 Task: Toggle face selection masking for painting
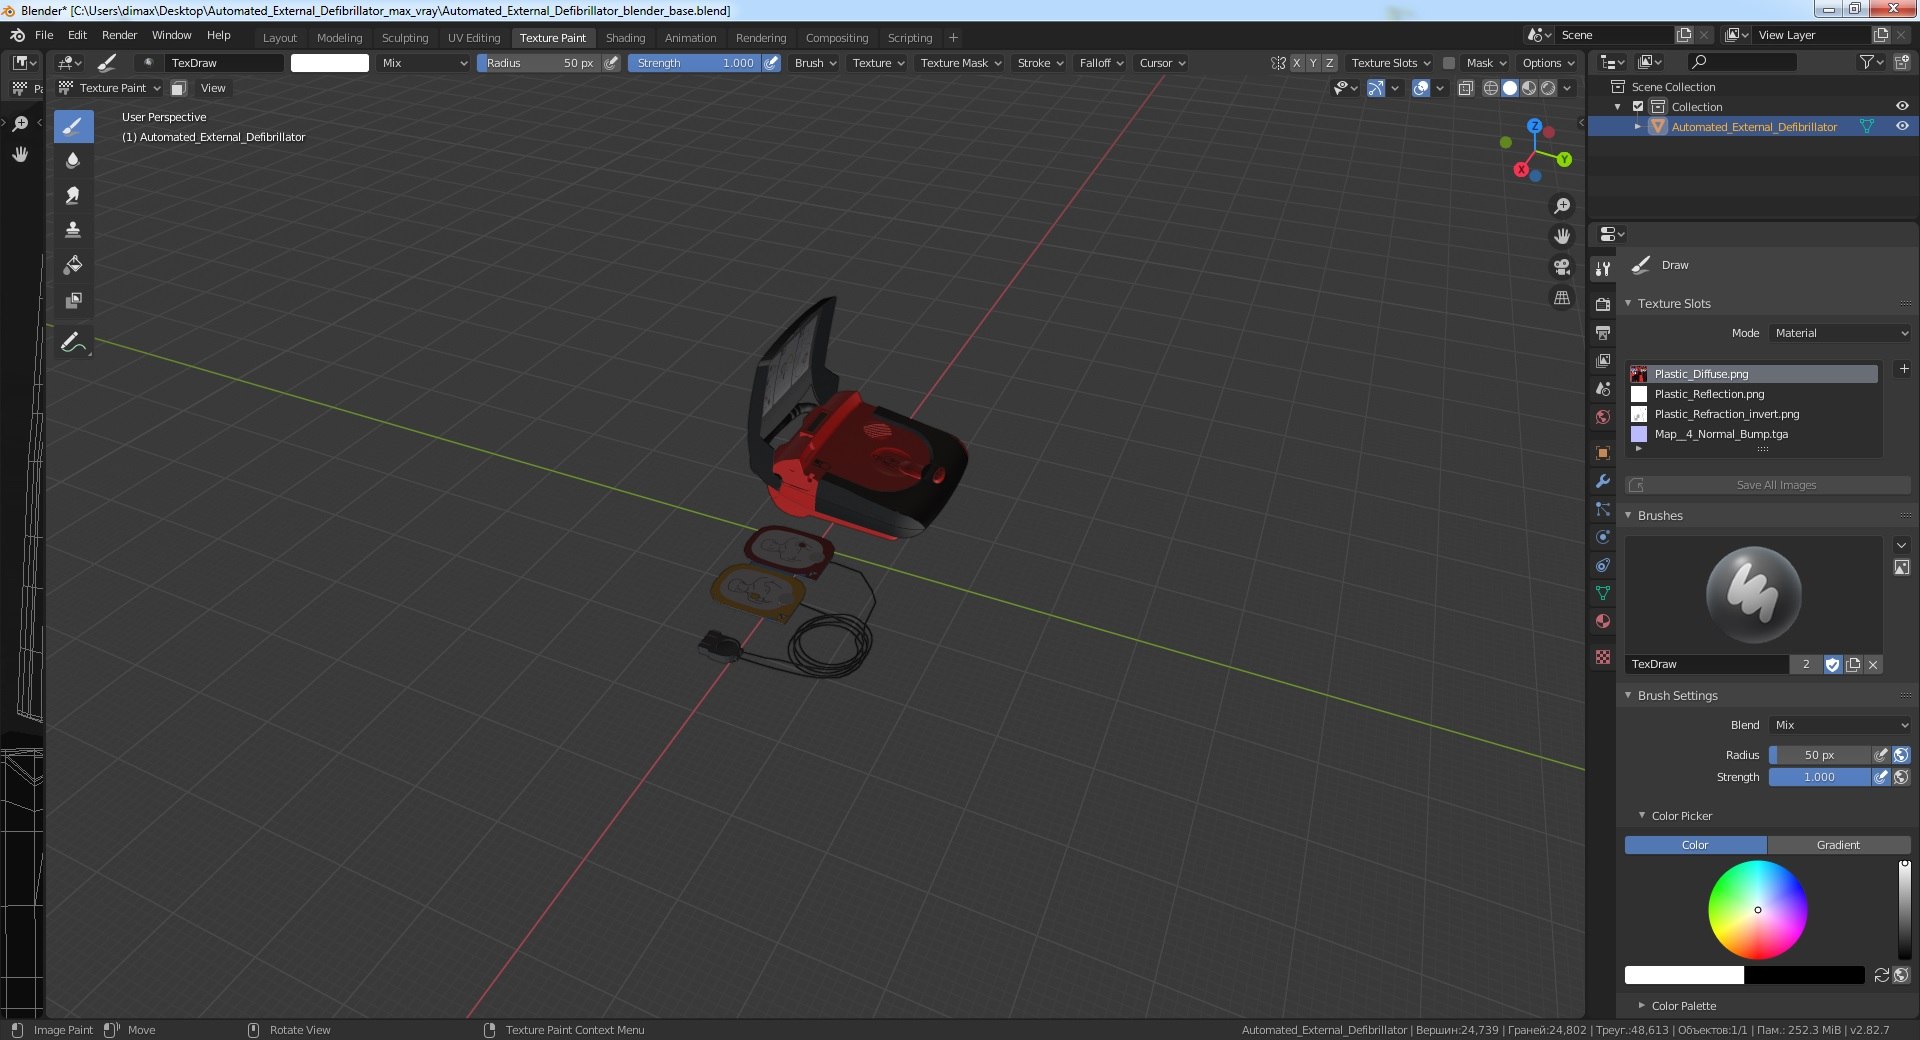click(x=178, y=88)
